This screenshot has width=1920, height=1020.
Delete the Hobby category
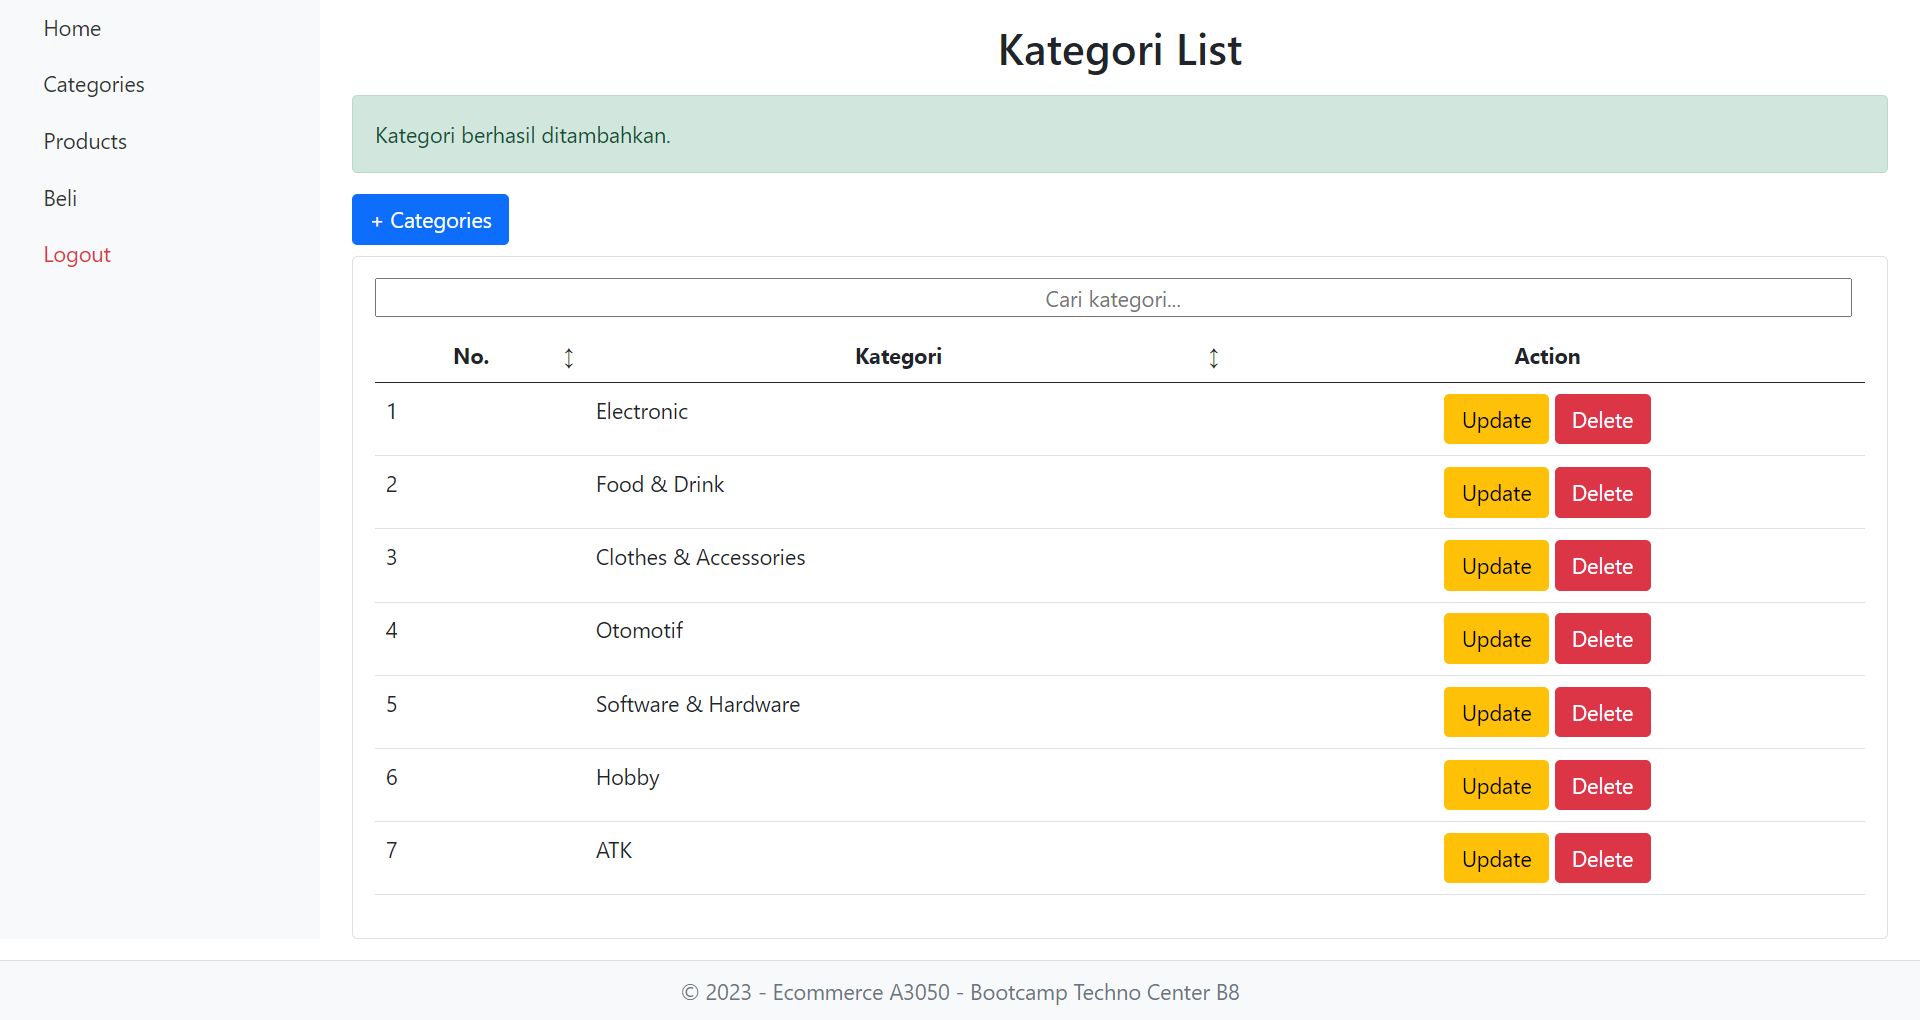coord(1602,786)
